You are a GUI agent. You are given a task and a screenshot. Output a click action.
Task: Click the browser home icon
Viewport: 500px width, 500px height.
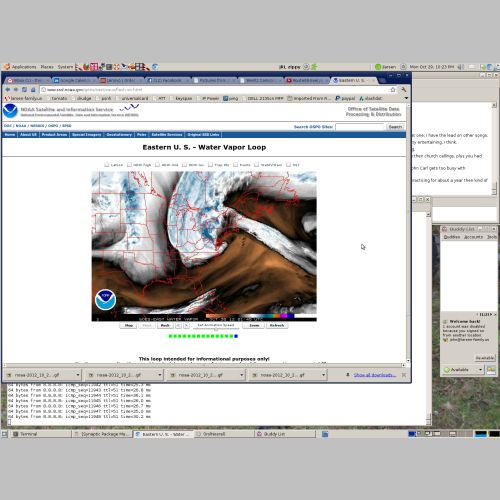33,89
